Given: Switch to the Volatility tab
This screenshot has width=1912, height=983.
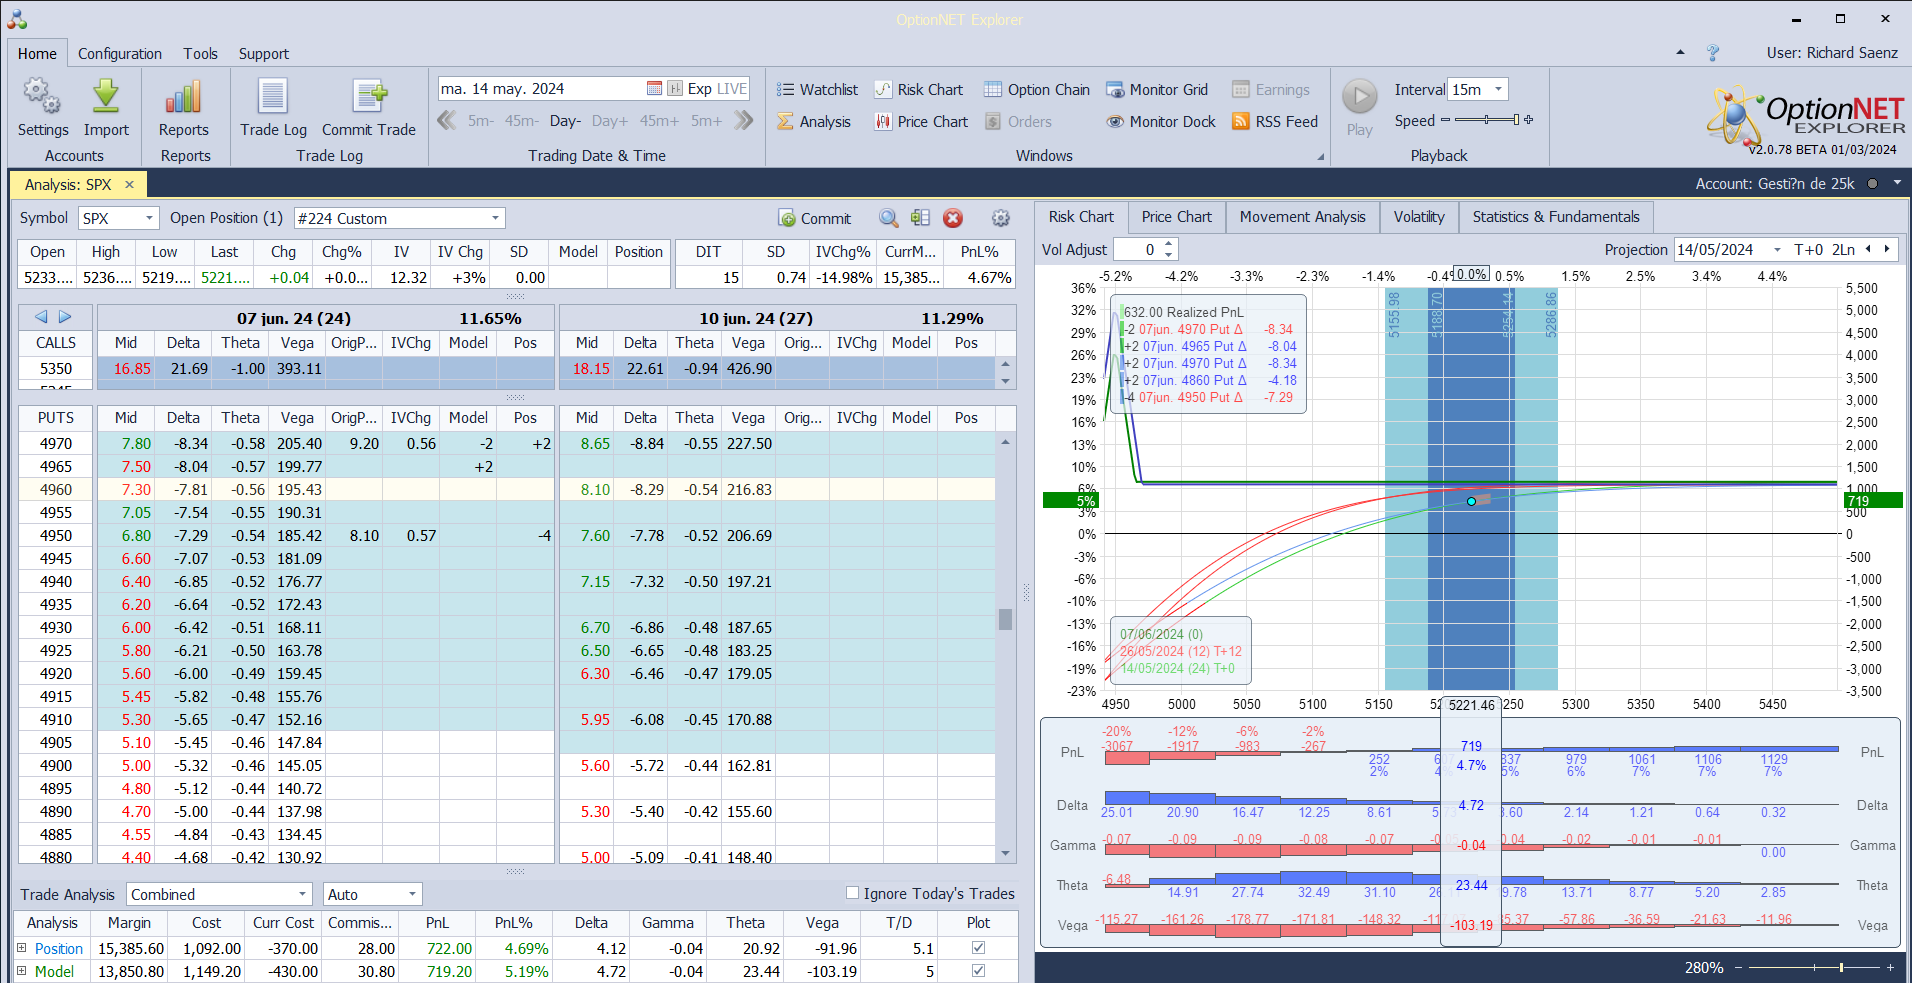Looking at the screenshot, I should click(x=1419, y=217).
